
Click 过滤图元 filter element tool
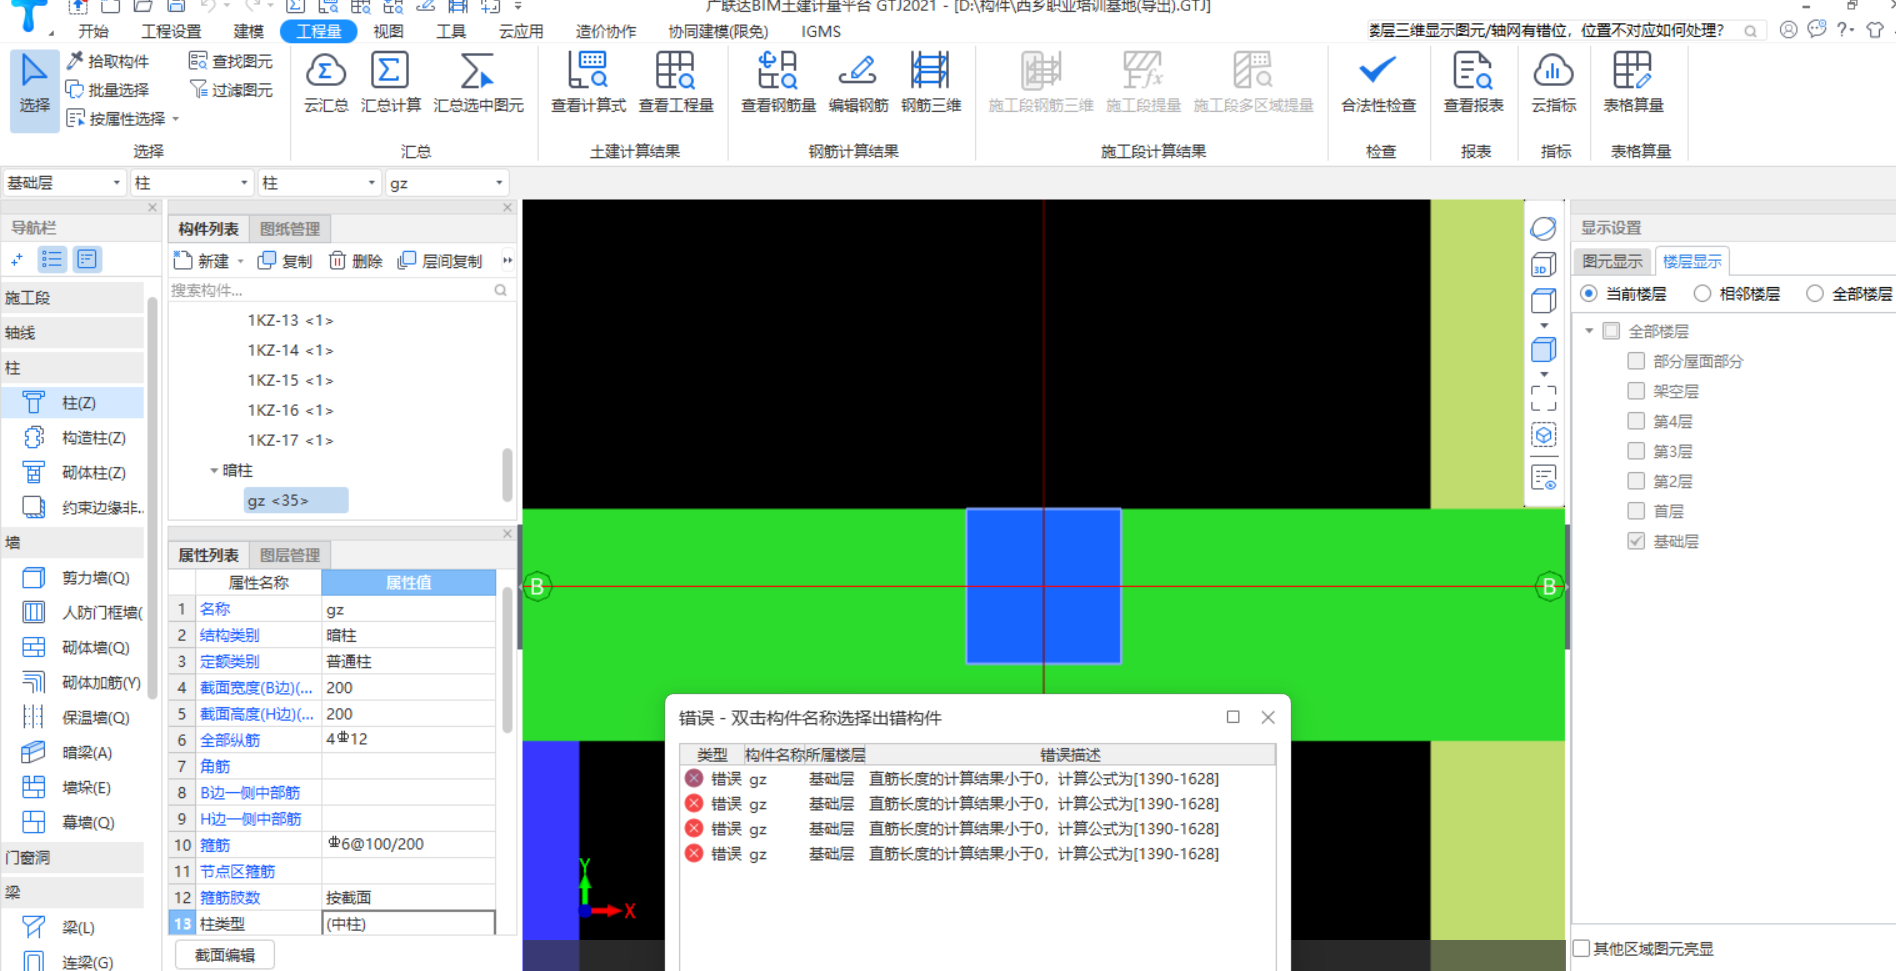point(231,90)
